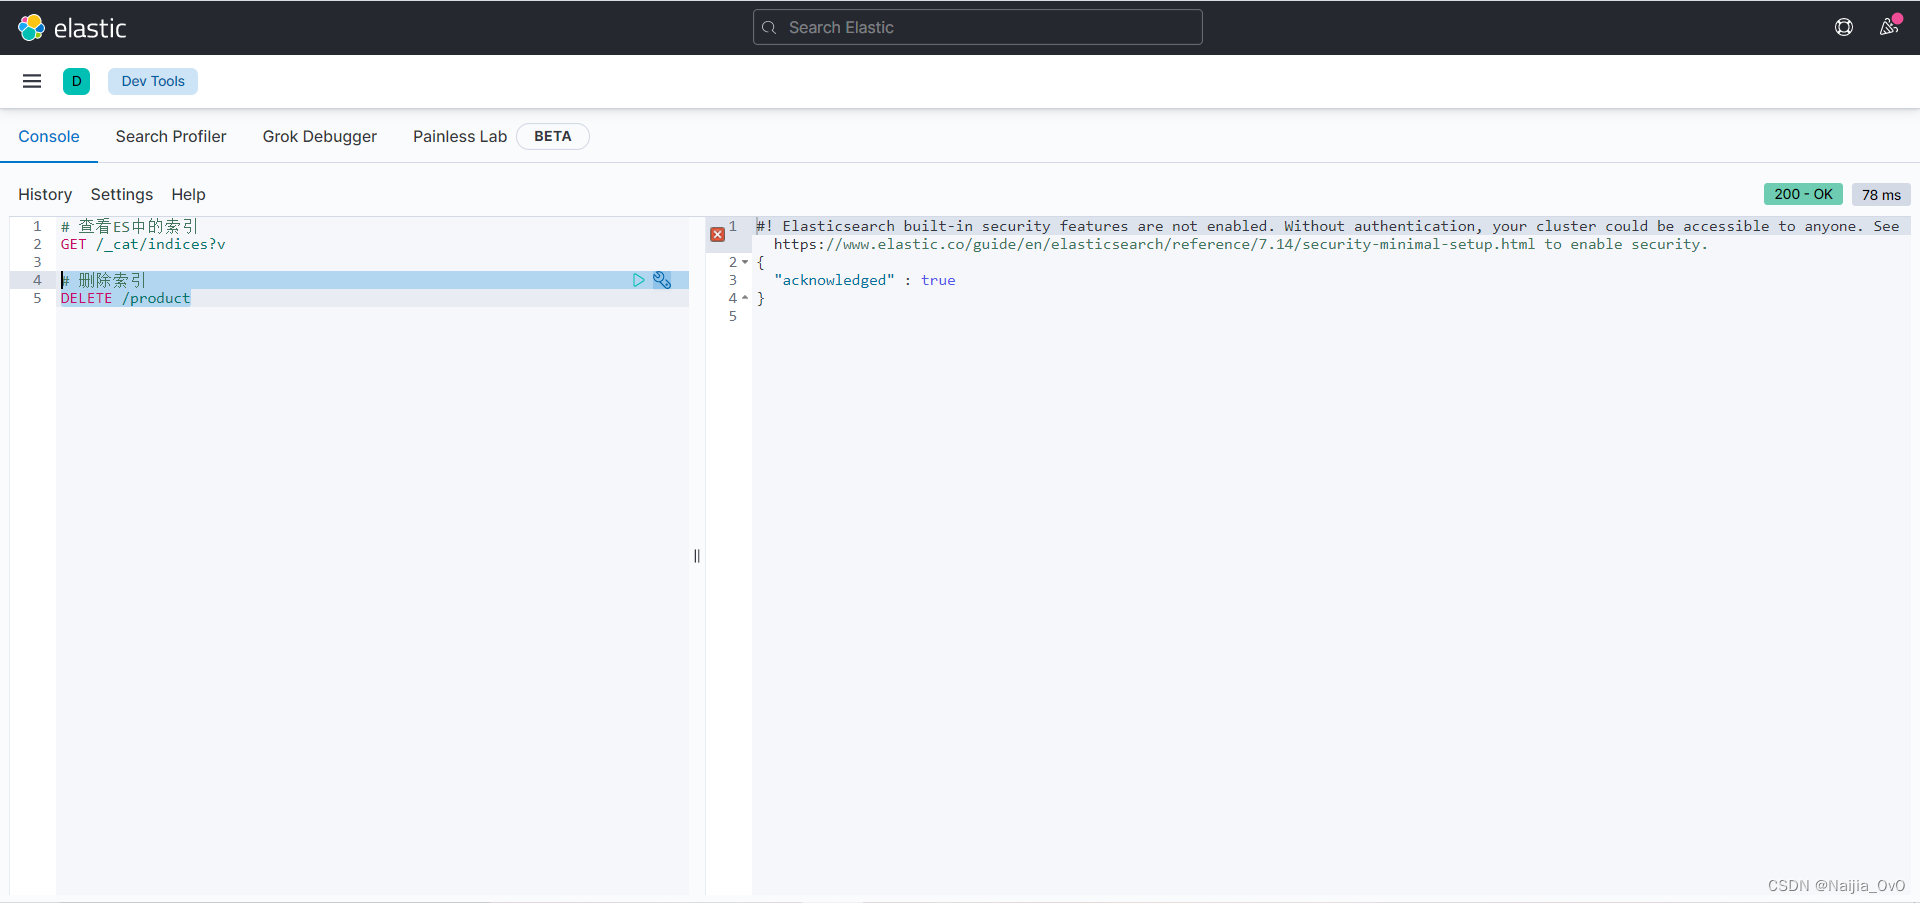Collapse the fold arrow at output line 4
Screen dimensions: 1920x903
pyautogui.click(x=745, y=298)
